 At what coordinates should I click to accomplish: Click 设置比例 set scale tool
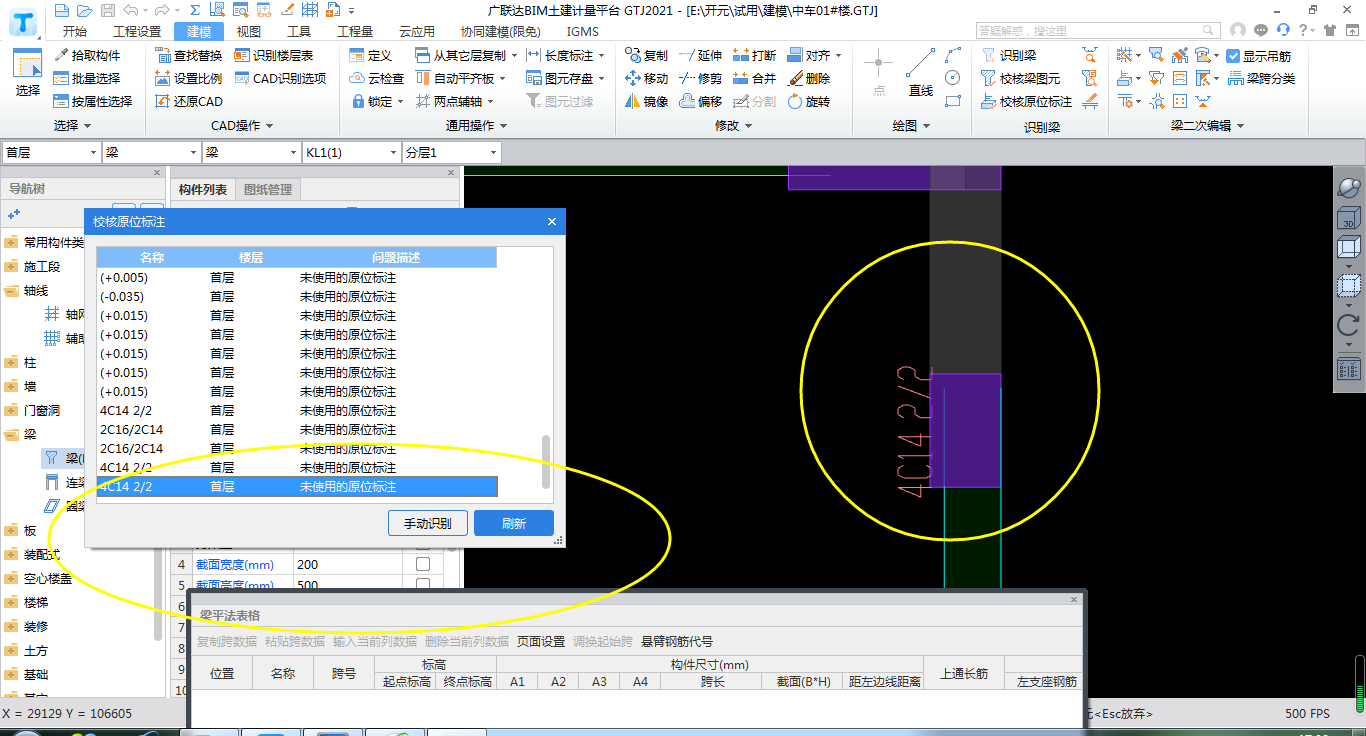coord(189,78)
